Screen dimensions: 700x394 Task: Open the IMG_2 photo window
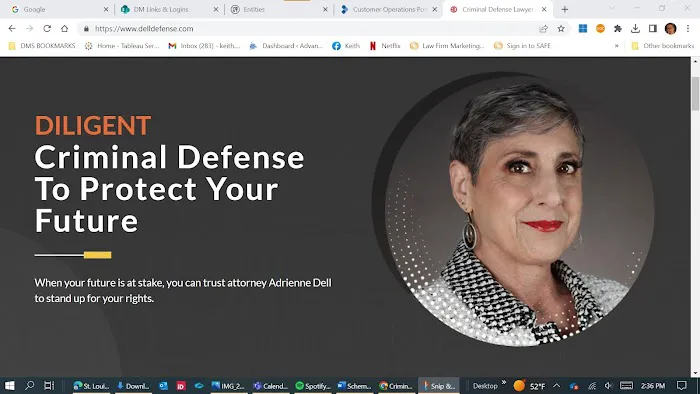tap(228, 386)
